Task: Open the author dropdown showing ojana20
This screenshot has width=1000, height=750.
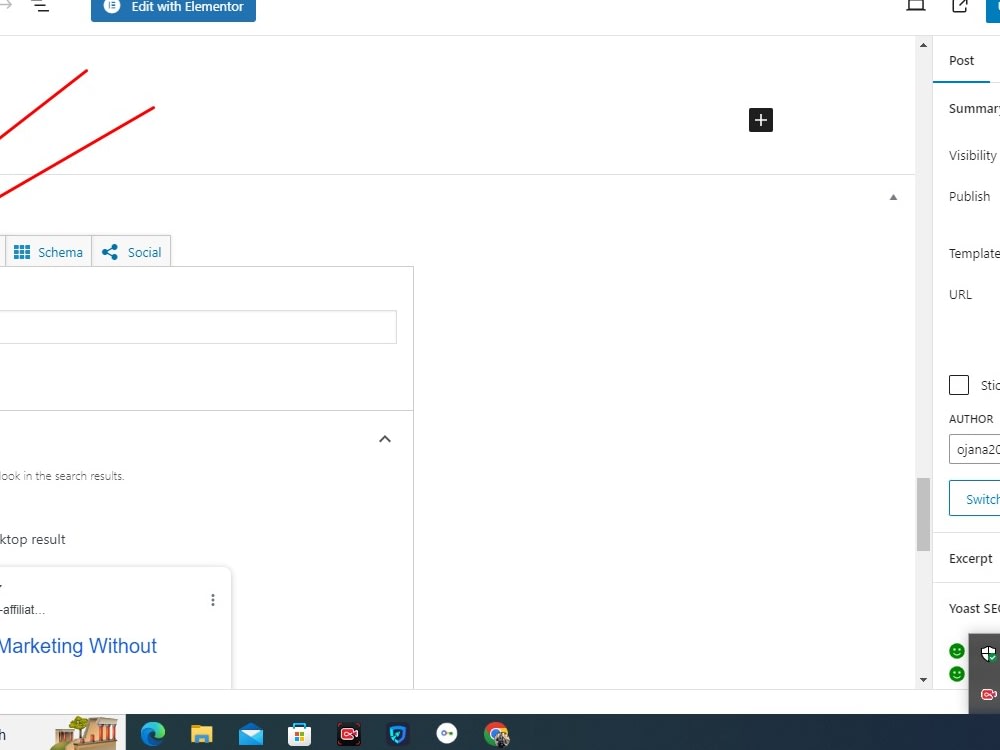Action: [x=974, y=449]
